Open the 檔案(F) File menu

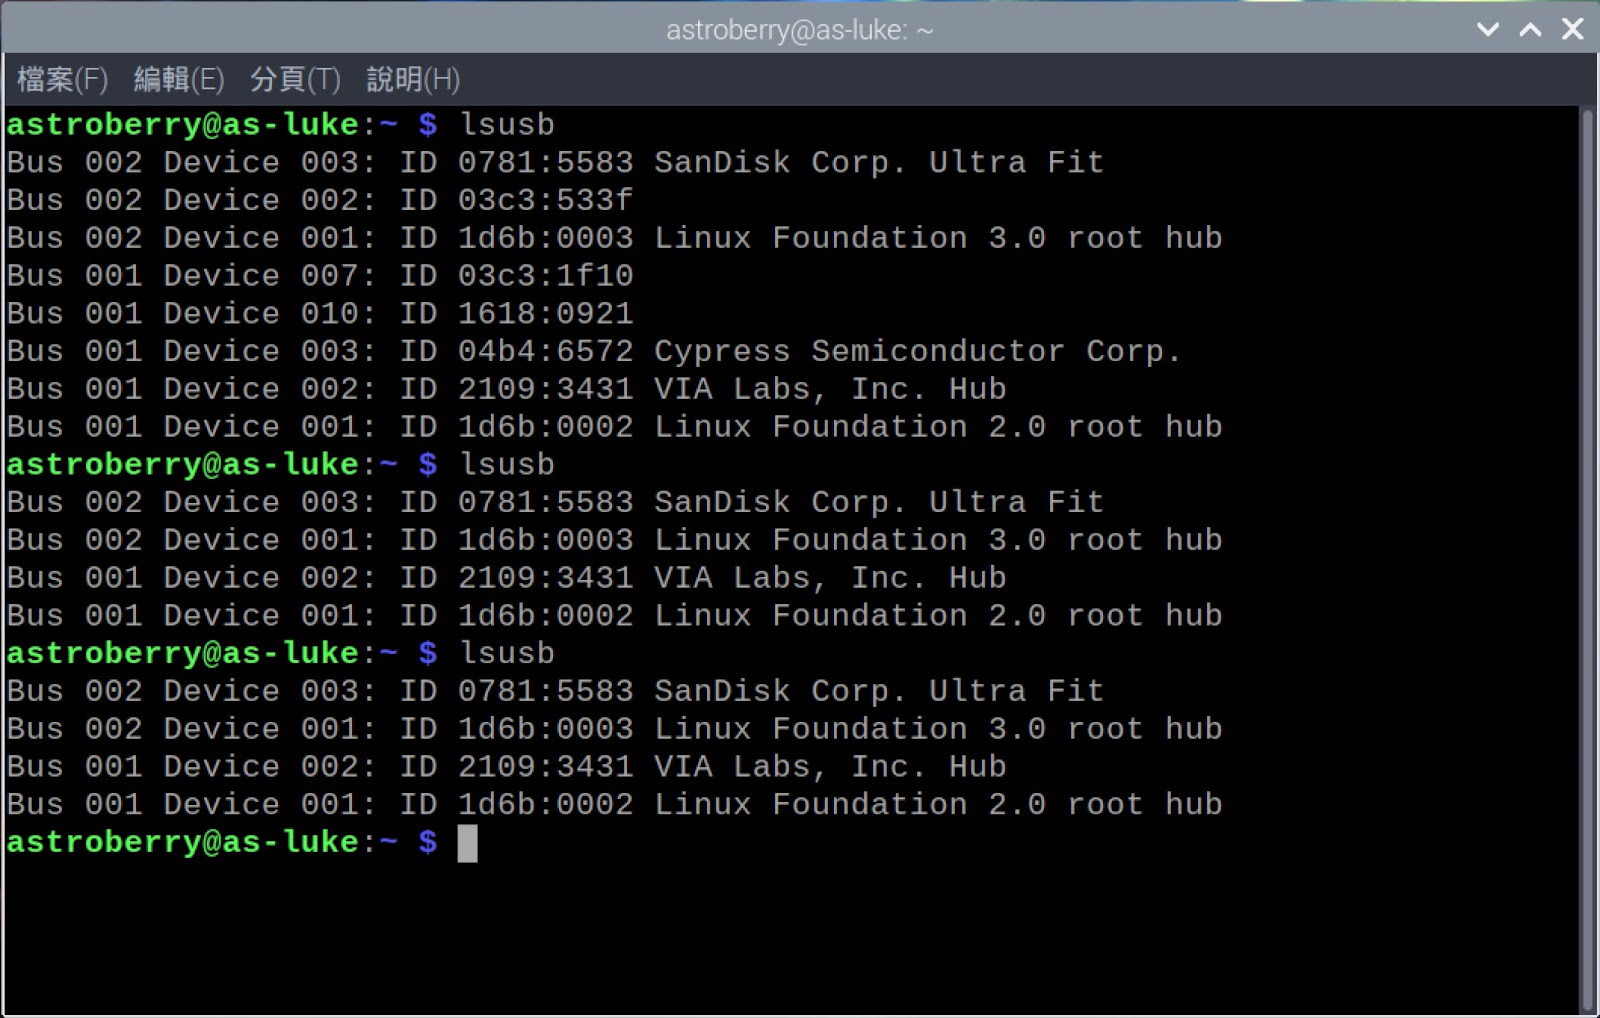[x=62, y=79]
